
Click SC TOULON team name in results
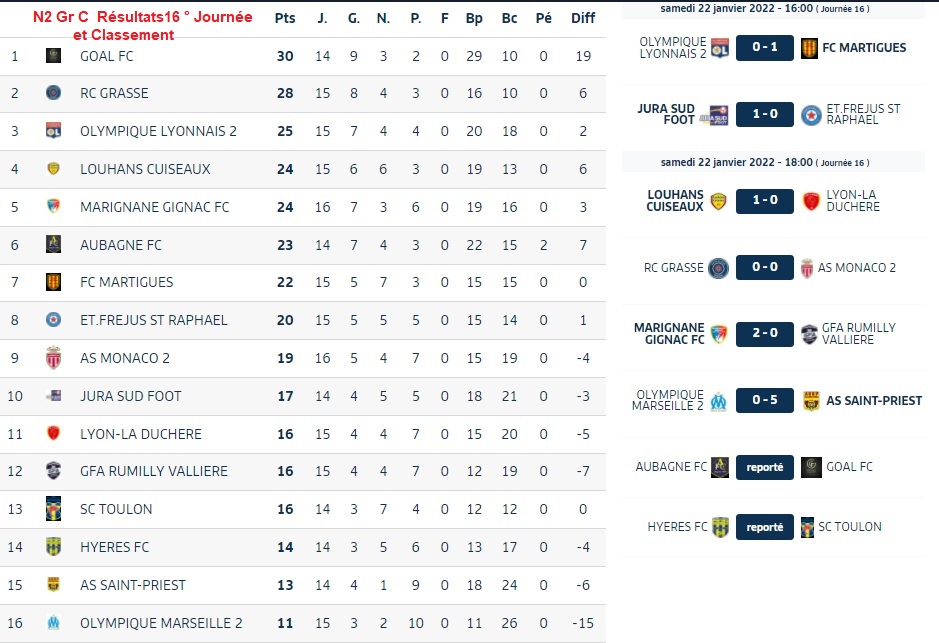pos(850,527)
